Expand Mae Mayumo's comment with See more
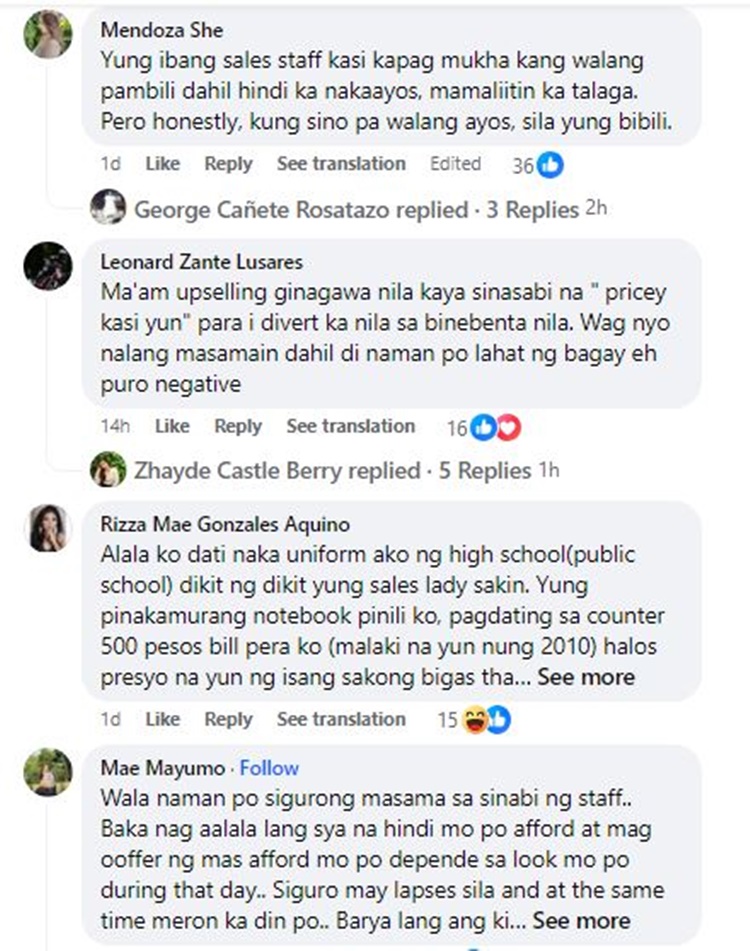This screenshot has width=750, height=951. pyautogui.click(x=581, y=921)
